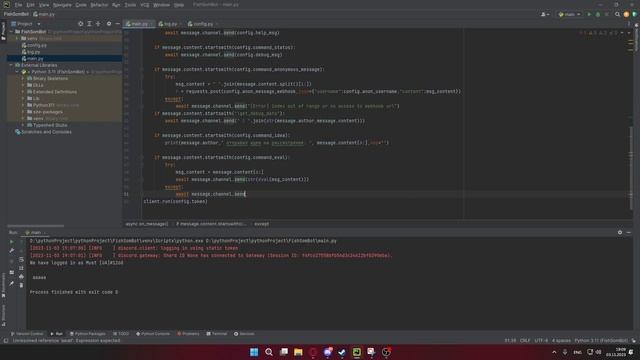Expand the Binary Skeletons node
The image size is (640, 360).
tap(23, 78)
